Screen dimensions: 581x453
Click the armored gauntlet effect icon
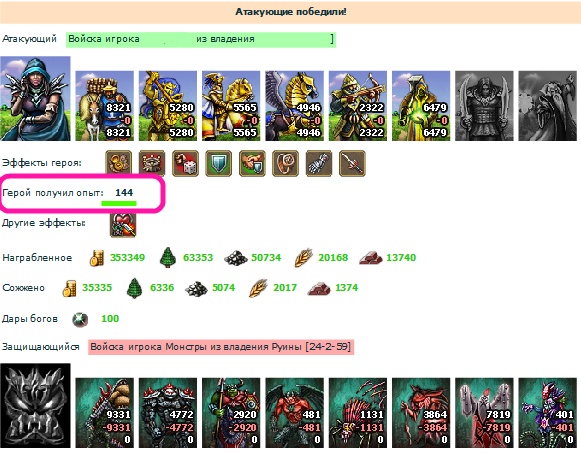tap(319, 163)
